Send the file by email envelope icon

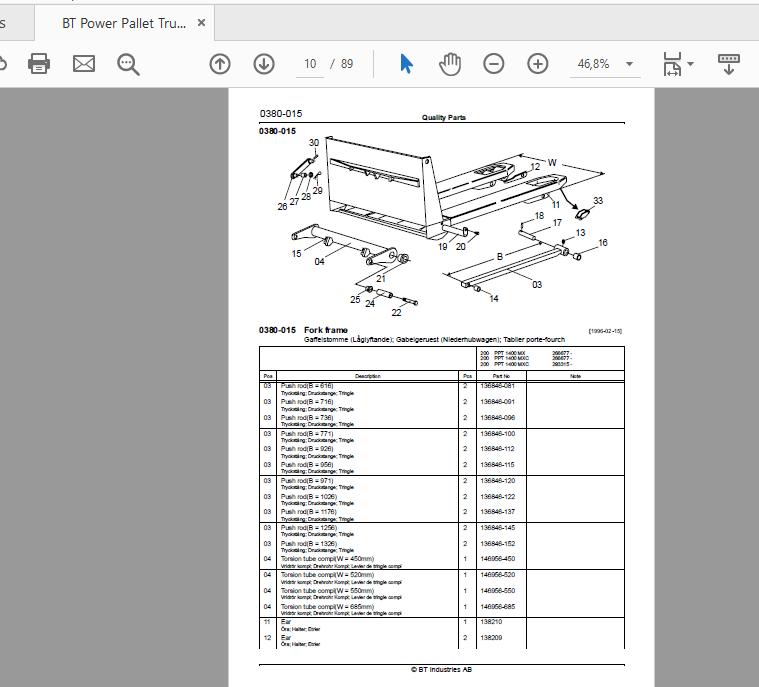pos(84,63)
